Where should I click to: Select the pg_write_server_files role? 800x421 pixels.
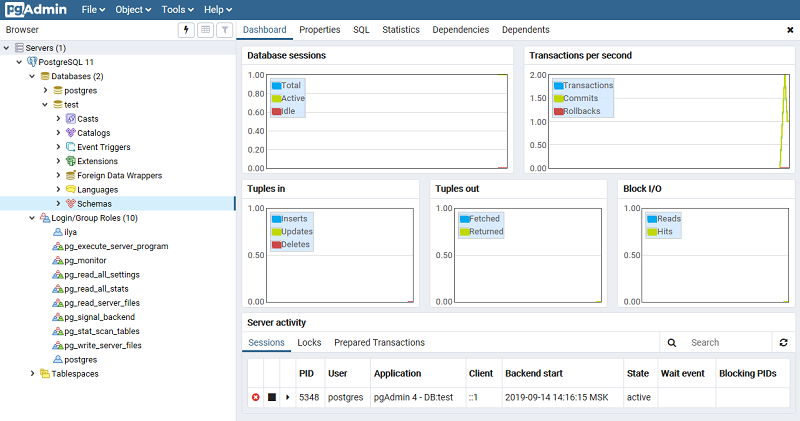103,345
